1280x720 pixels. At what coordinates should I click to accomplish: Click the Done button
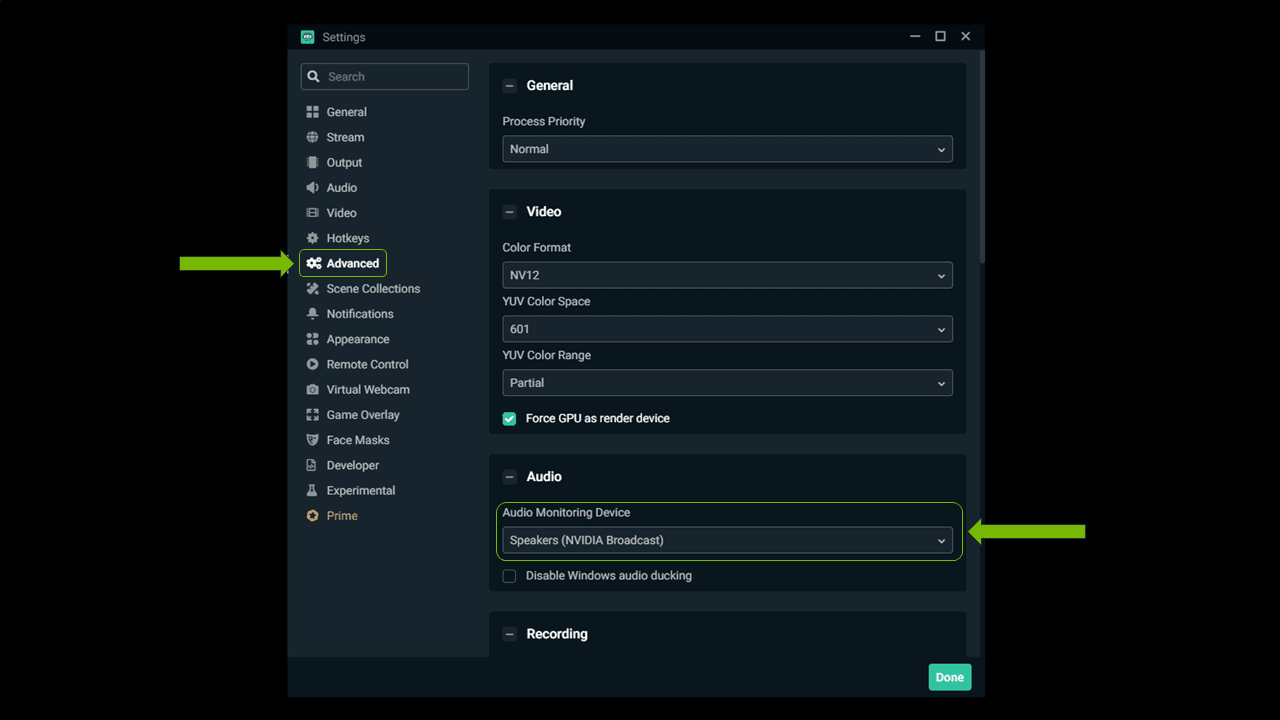click(x=949, y=677)
